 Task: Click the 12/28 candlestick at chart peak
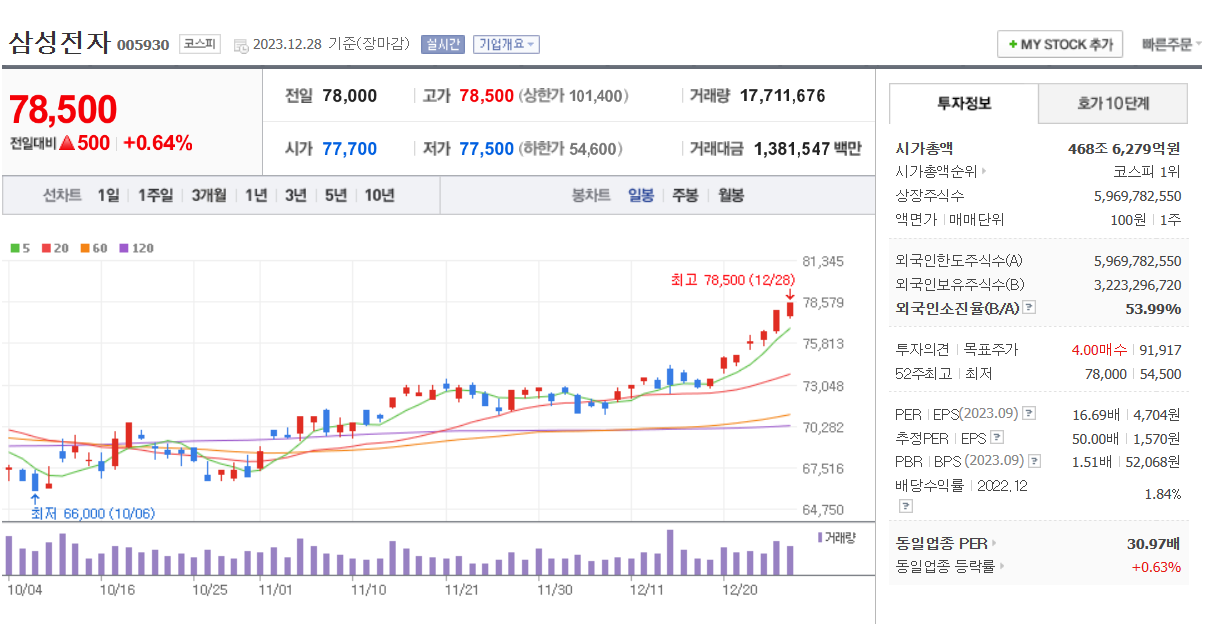[790, 310]
